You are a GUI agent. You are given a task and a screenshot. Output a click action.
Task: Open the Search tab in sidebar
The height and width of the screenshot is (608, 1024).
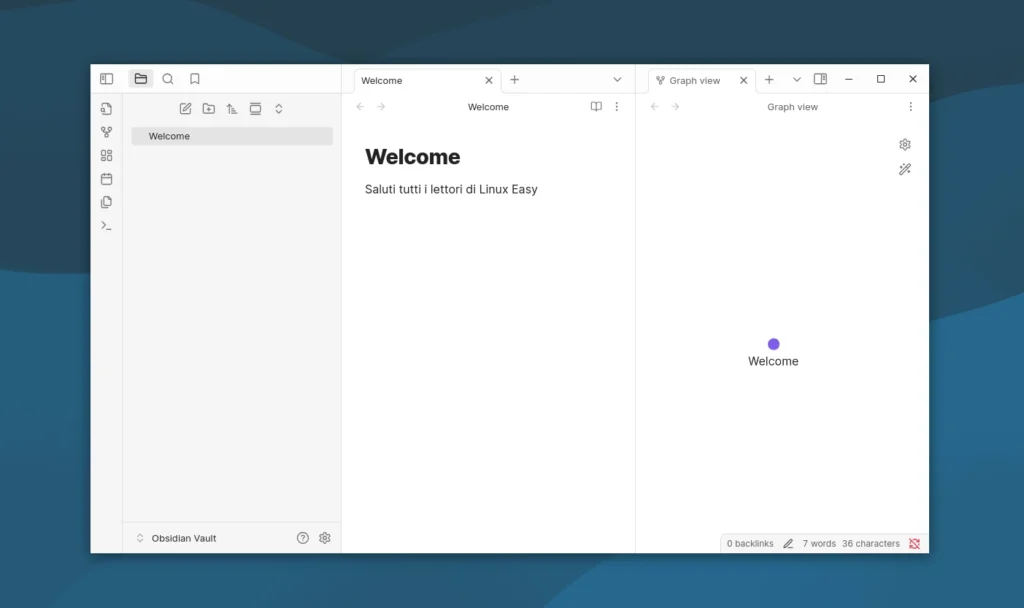tap(168, 79)
